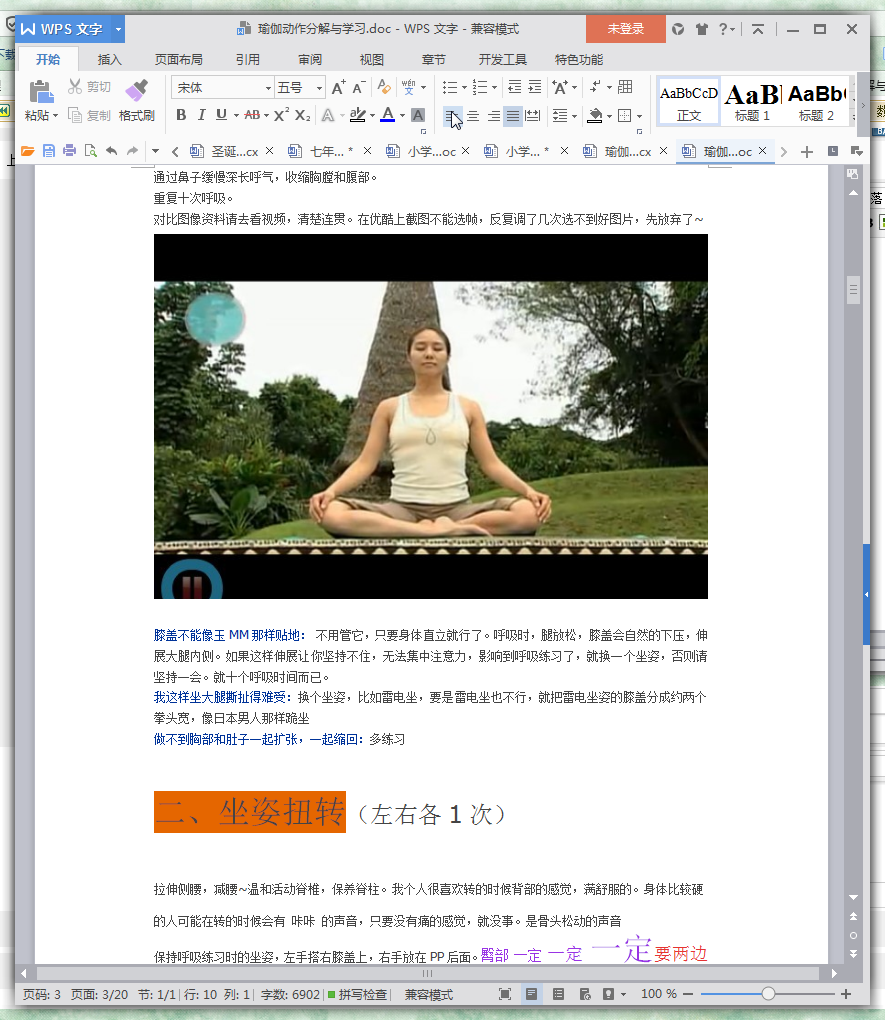This screenshot has width=885, height=1020.
Task: Apply the 标题 2 style
Action: (816, 101)
